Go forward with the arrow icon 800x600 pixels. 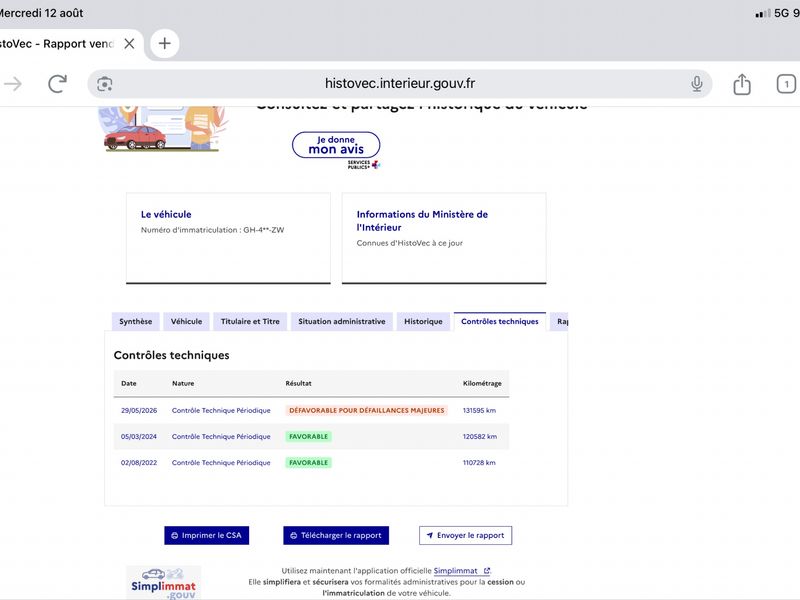13,84
